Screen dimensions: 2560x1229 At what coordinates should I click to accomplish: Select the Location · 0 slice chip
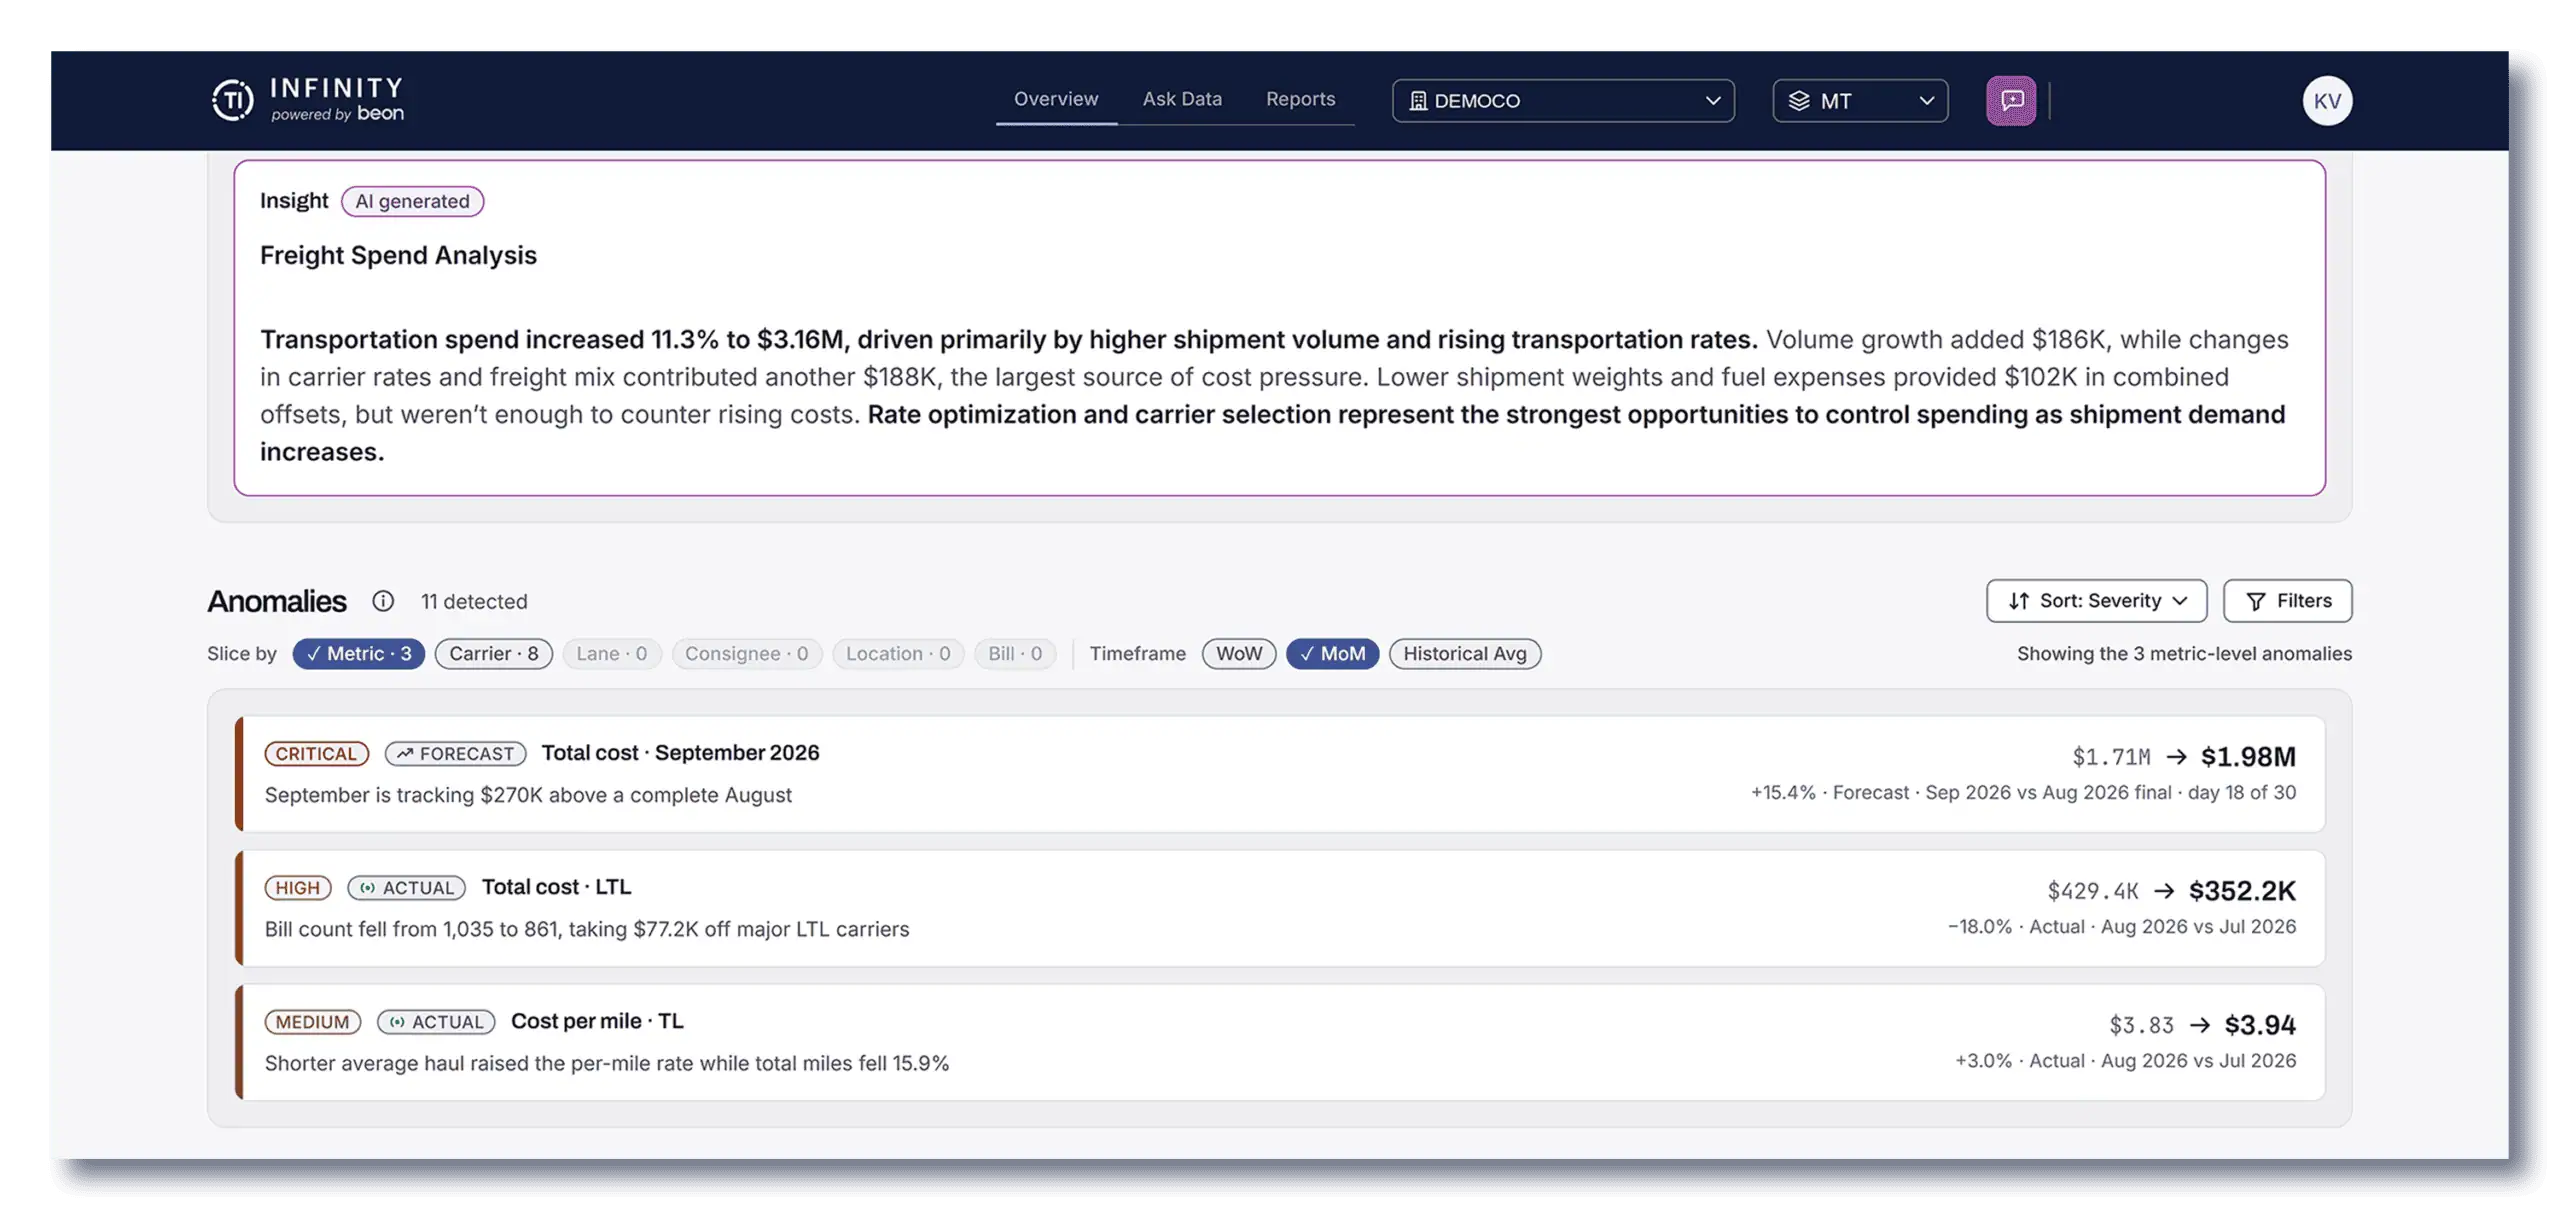pos(897,653)
